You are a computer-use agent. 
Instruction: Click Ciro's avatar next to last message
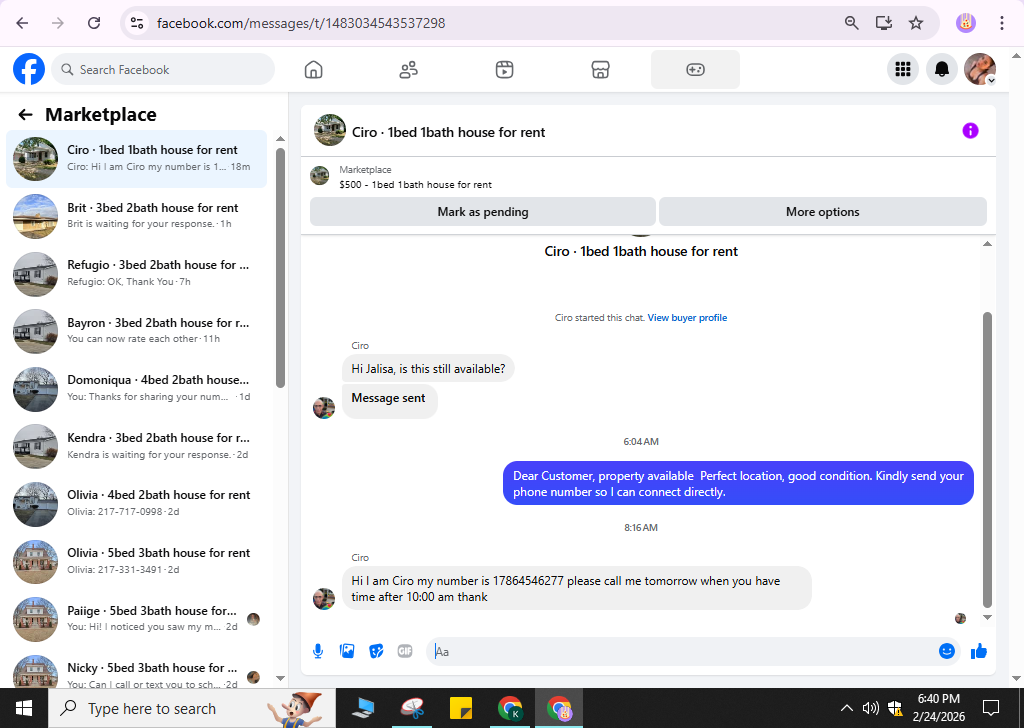(x=324, y=599)
